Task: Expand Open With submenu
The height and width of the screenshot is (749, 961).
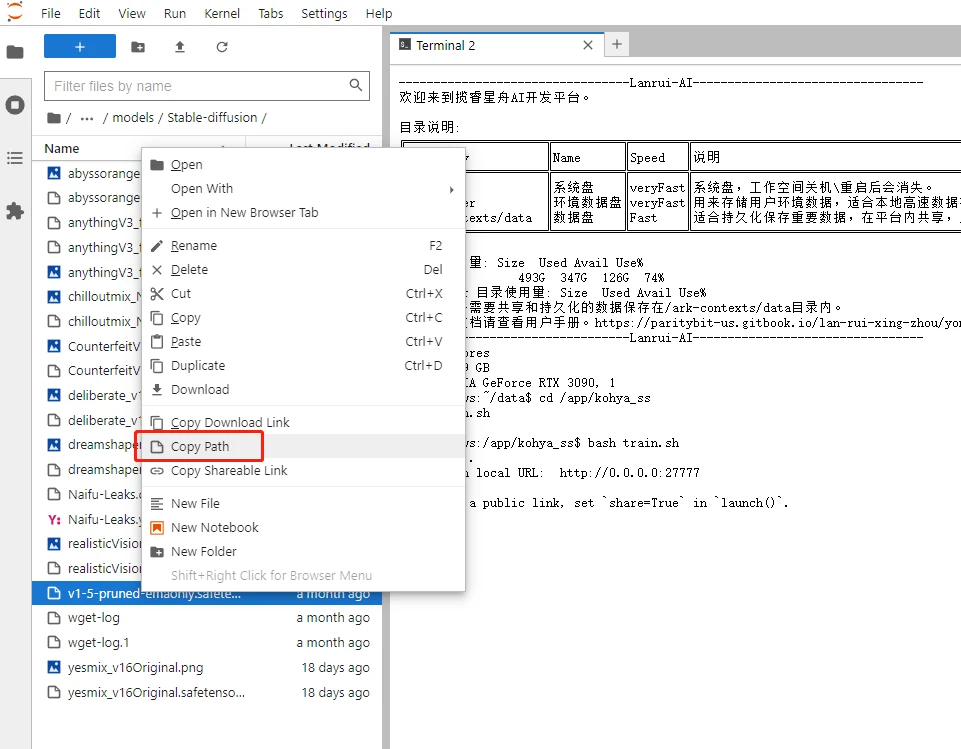Action: click(x=303, y=189)
